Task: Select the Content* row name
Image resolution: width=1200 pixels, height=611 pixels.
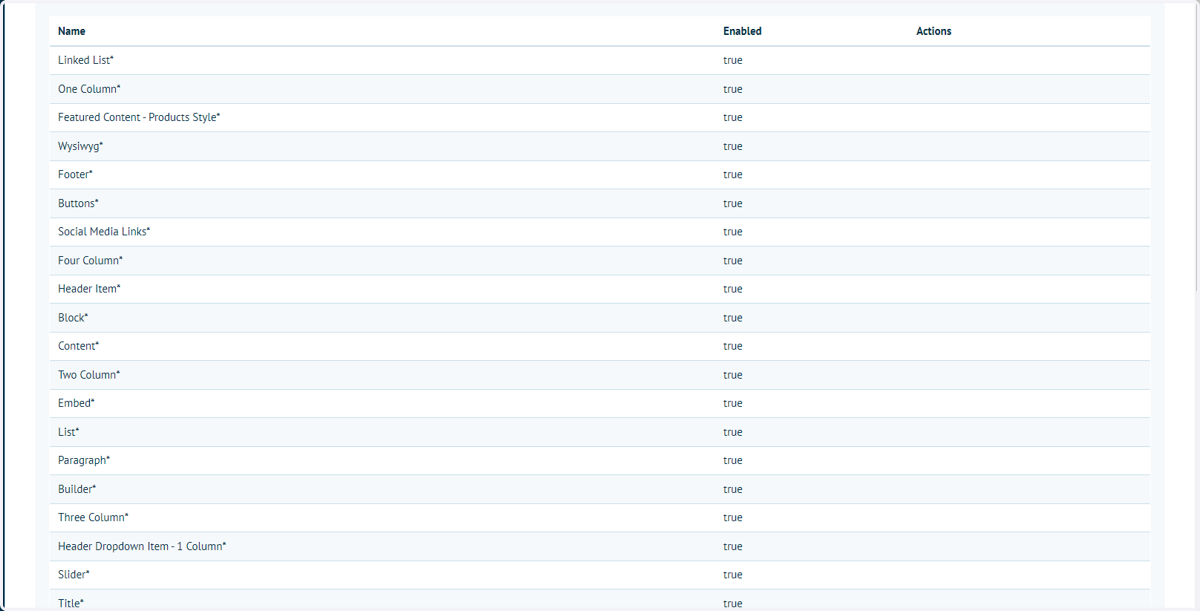Action: [78, 345]
